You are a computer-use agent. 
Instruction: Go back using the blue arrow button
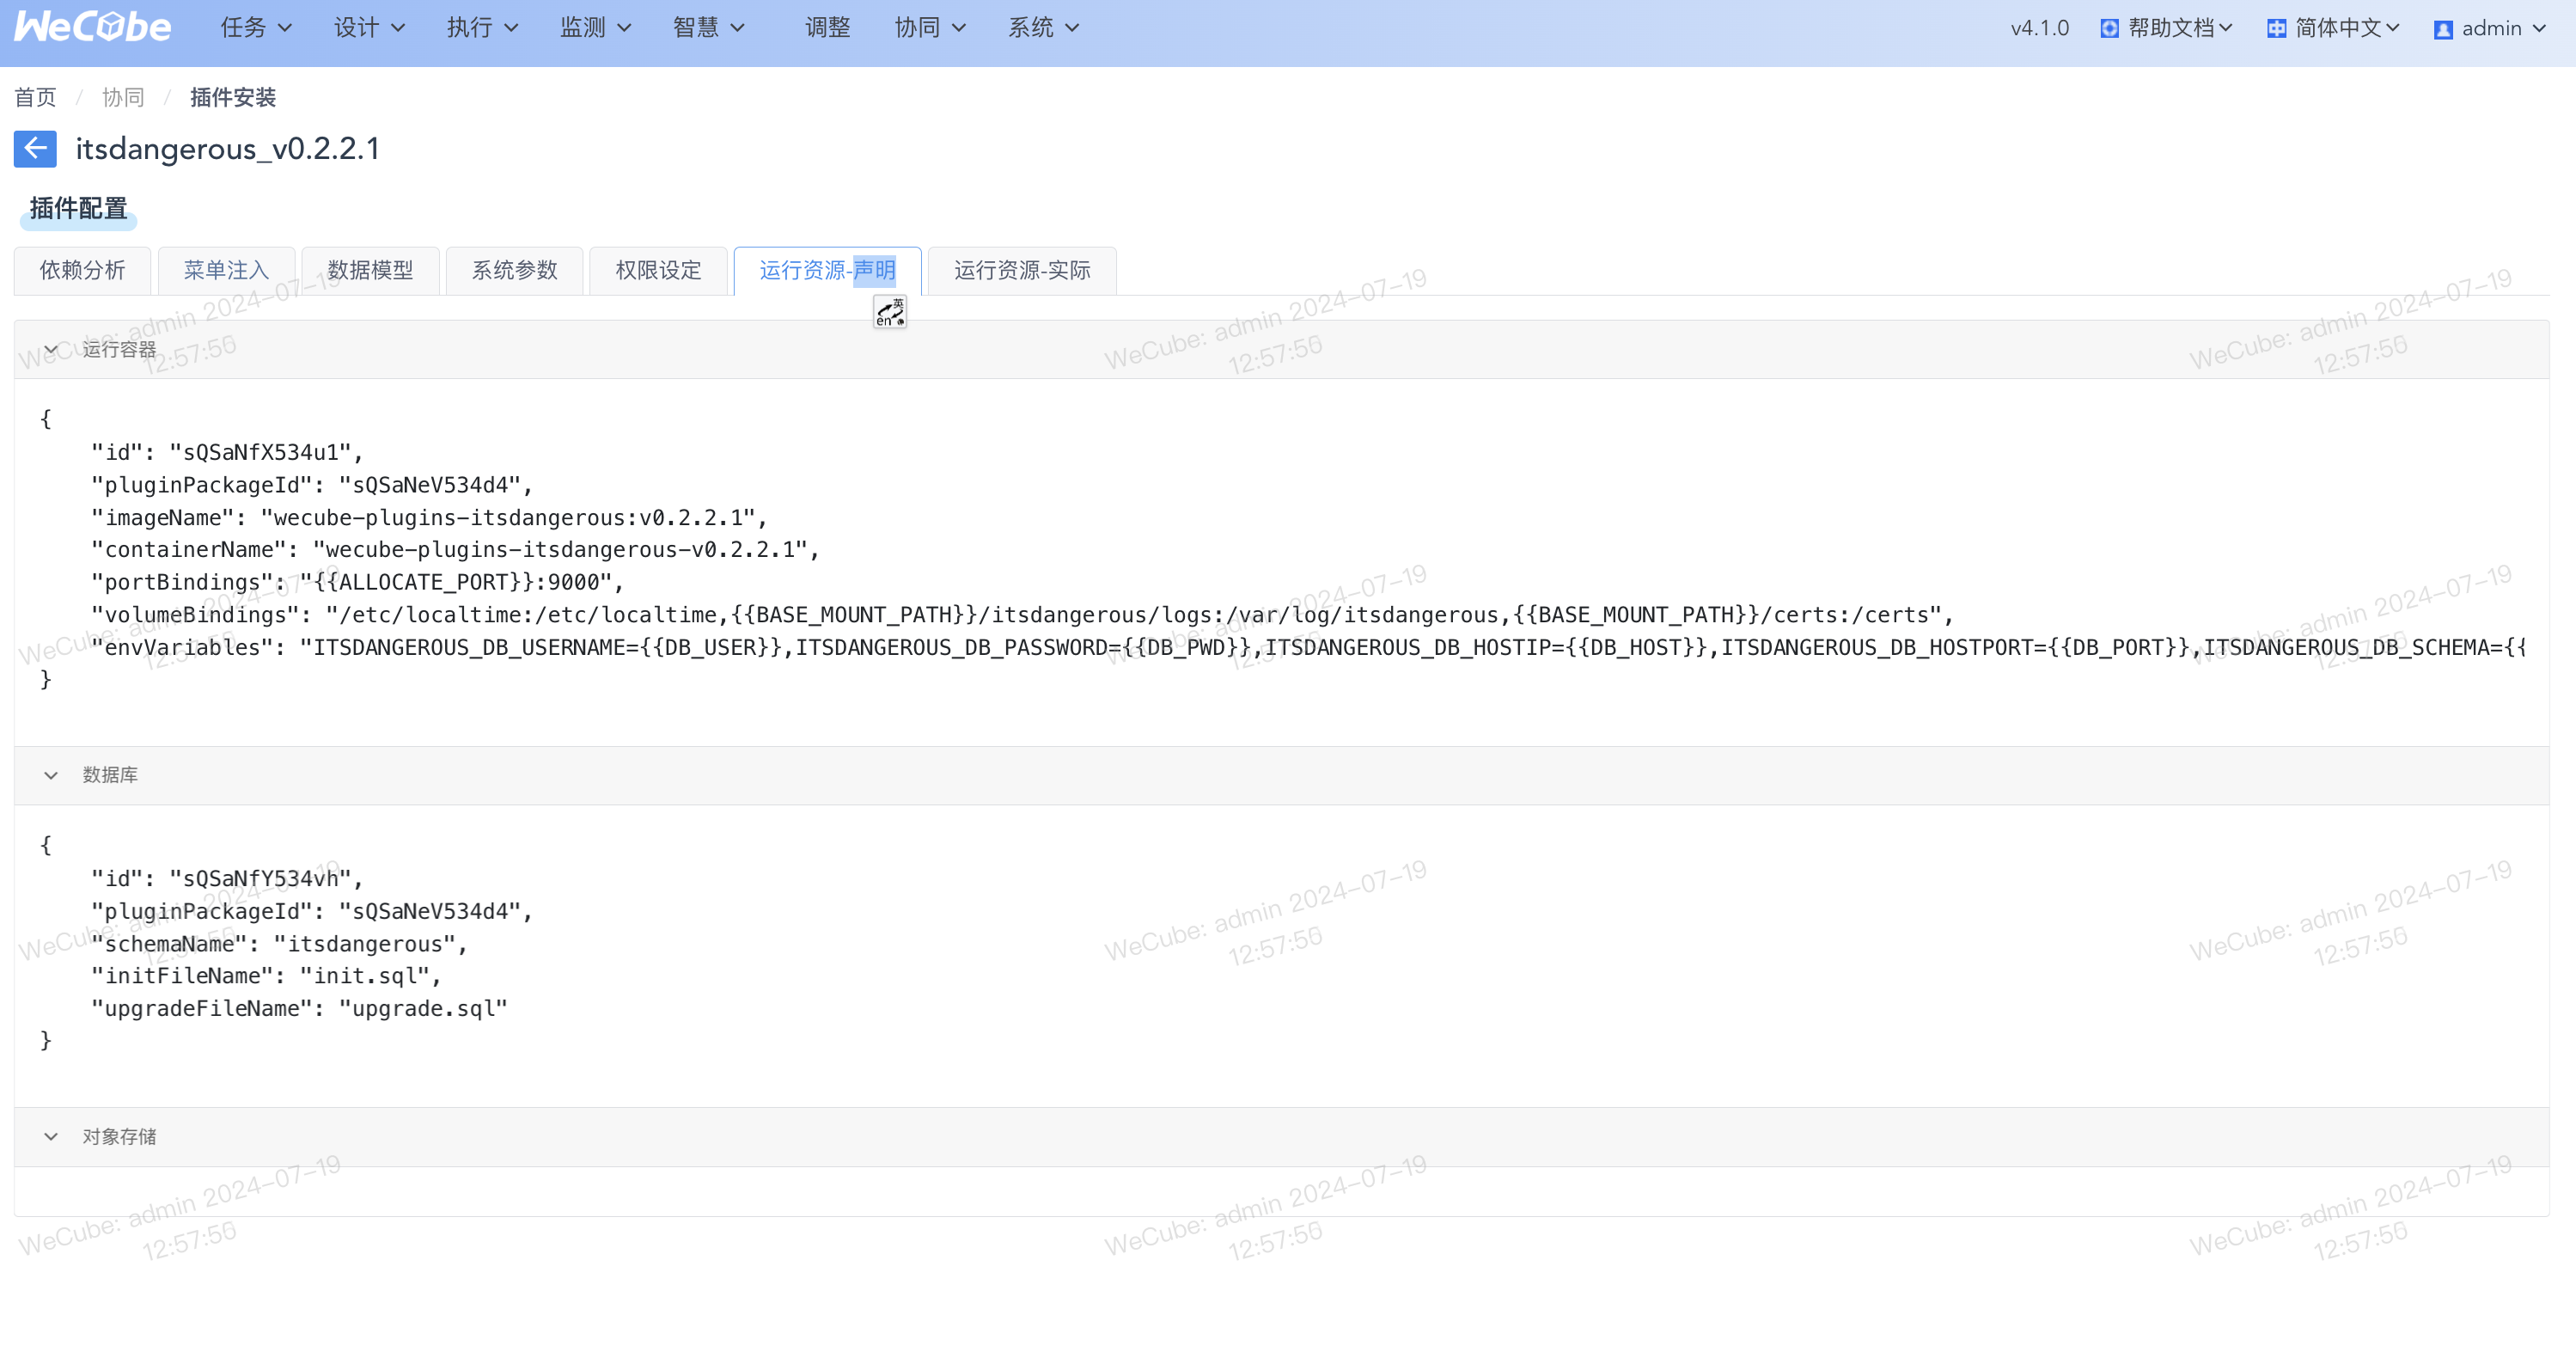point(35,149)
